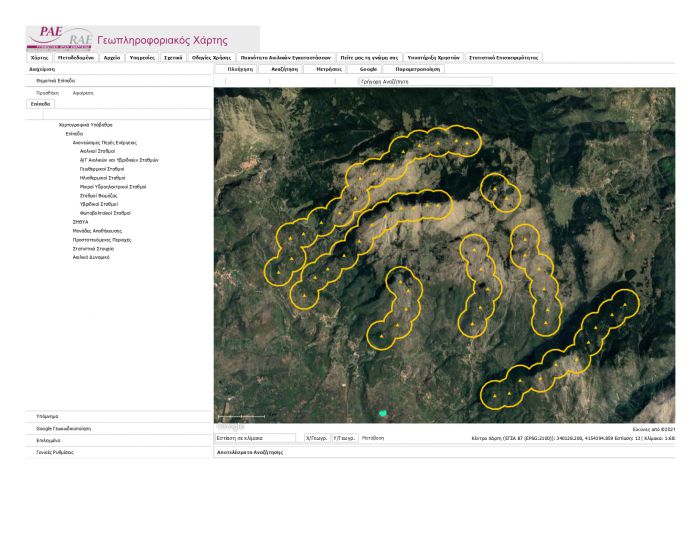Open the Μεταδεδομένα menu tab
The image size is (700, 541).
[75, 58]
